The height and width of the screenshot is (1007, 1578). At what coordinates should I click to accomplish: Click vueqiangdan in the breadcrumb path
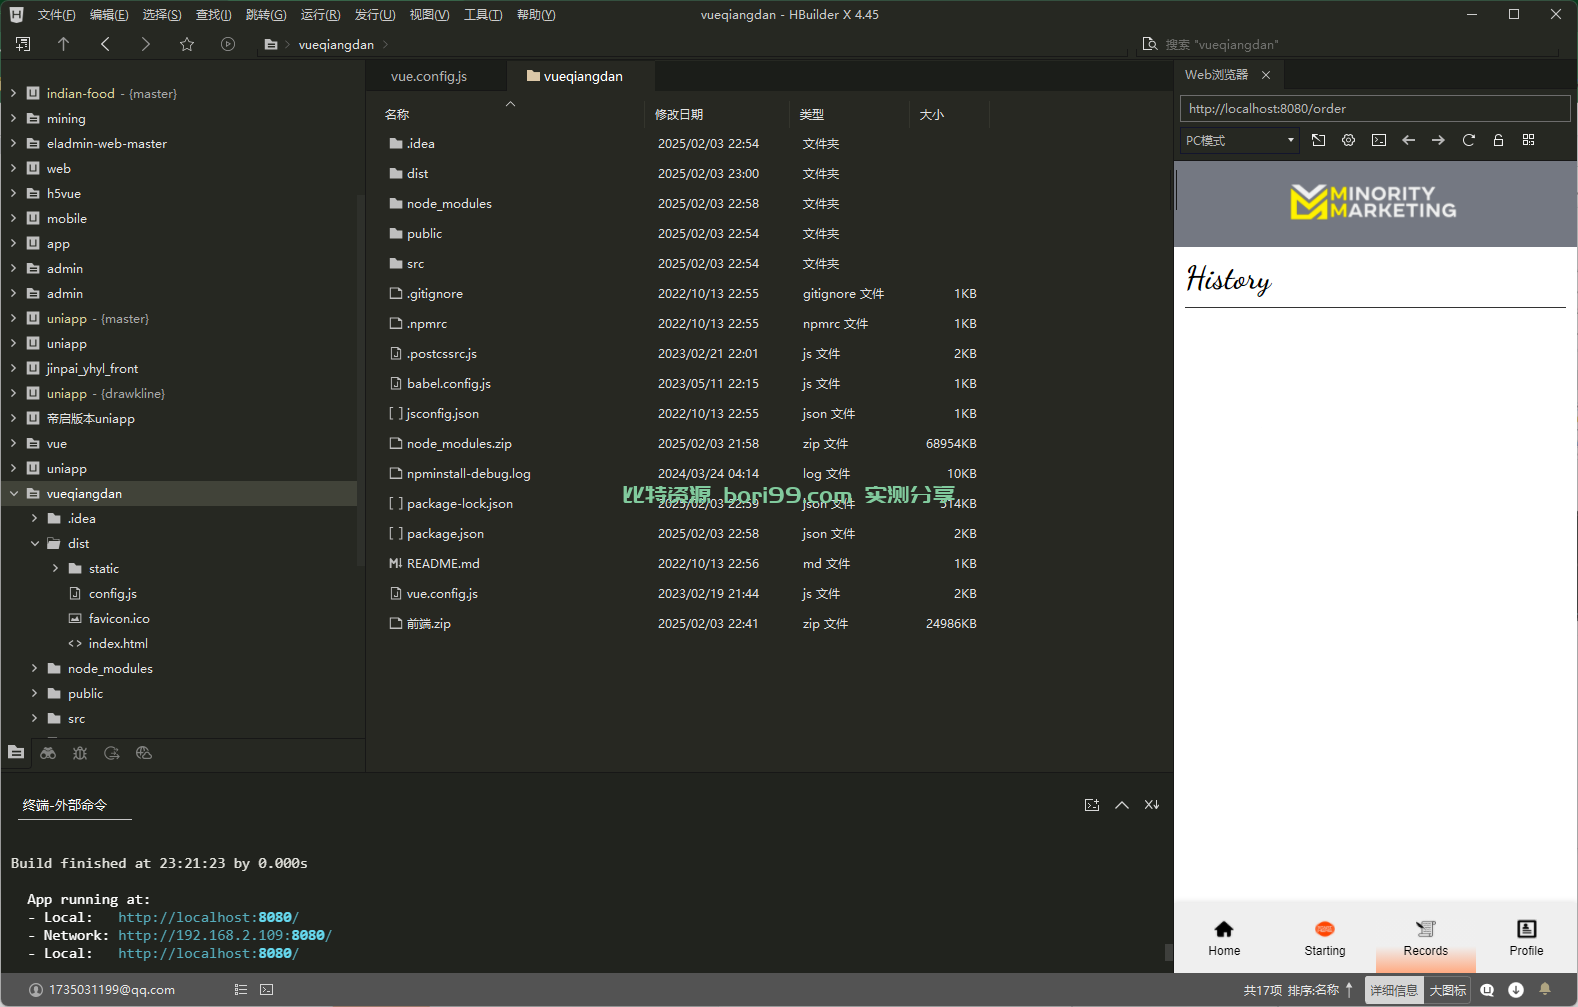(x=336, y=44)
